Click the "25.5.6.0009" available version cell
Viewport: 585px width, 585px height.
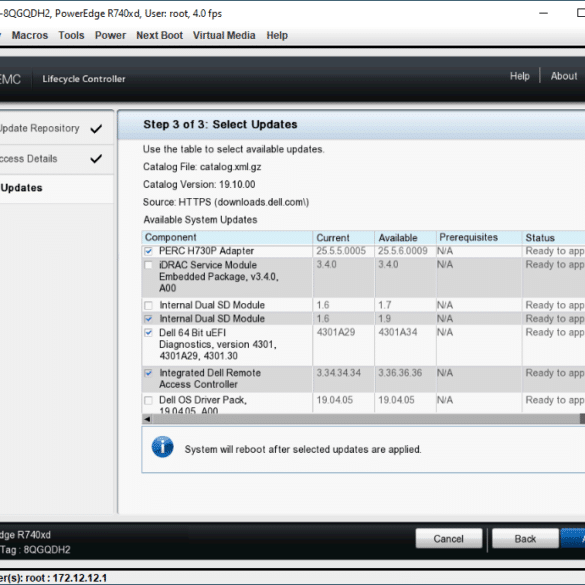(x=403, y=251)
